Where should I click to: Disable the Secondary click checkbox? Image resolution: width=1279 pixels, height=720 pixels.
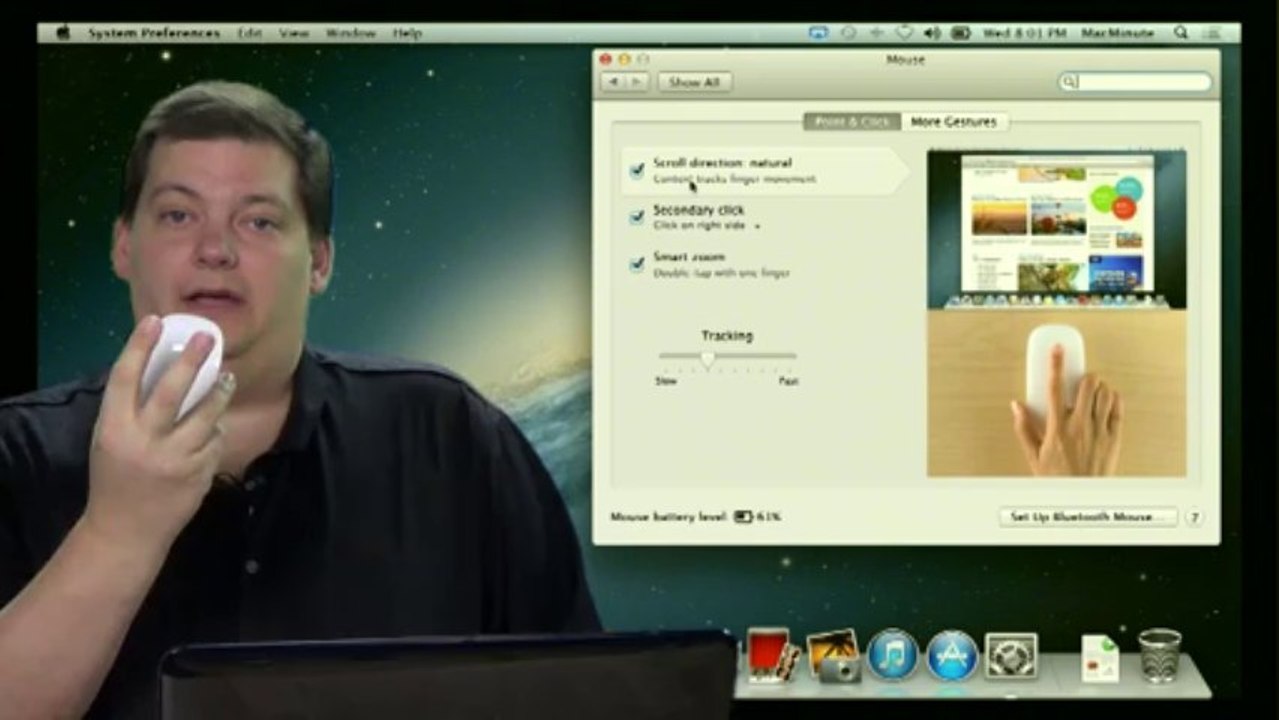(637, 217)
